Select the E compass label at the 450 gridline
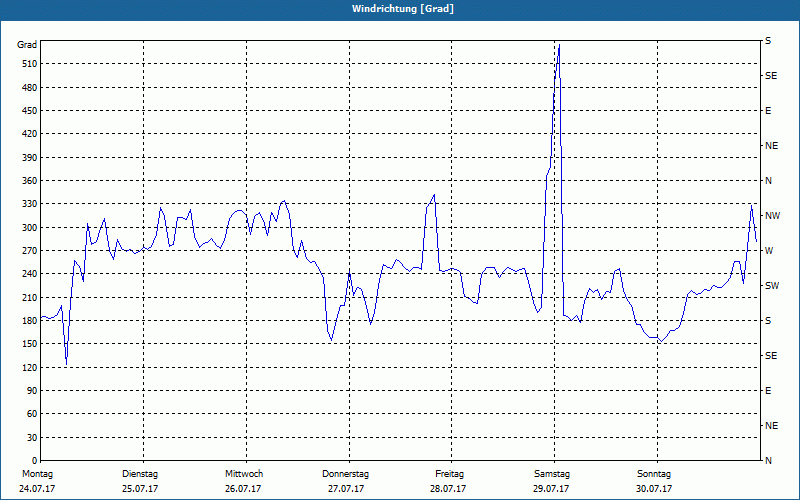This screenshot has height=500, width=800. [x=768, y=111]
